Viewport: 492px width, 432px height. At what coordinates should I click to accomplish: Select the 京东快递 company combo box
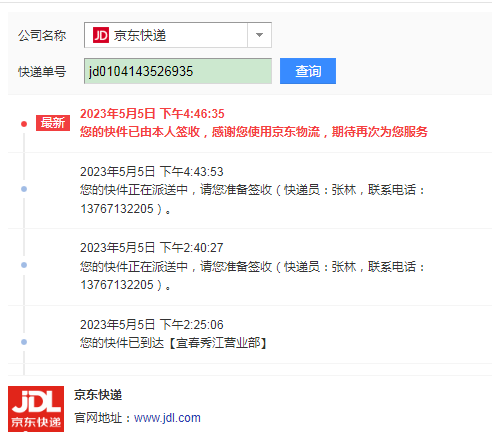178,35
